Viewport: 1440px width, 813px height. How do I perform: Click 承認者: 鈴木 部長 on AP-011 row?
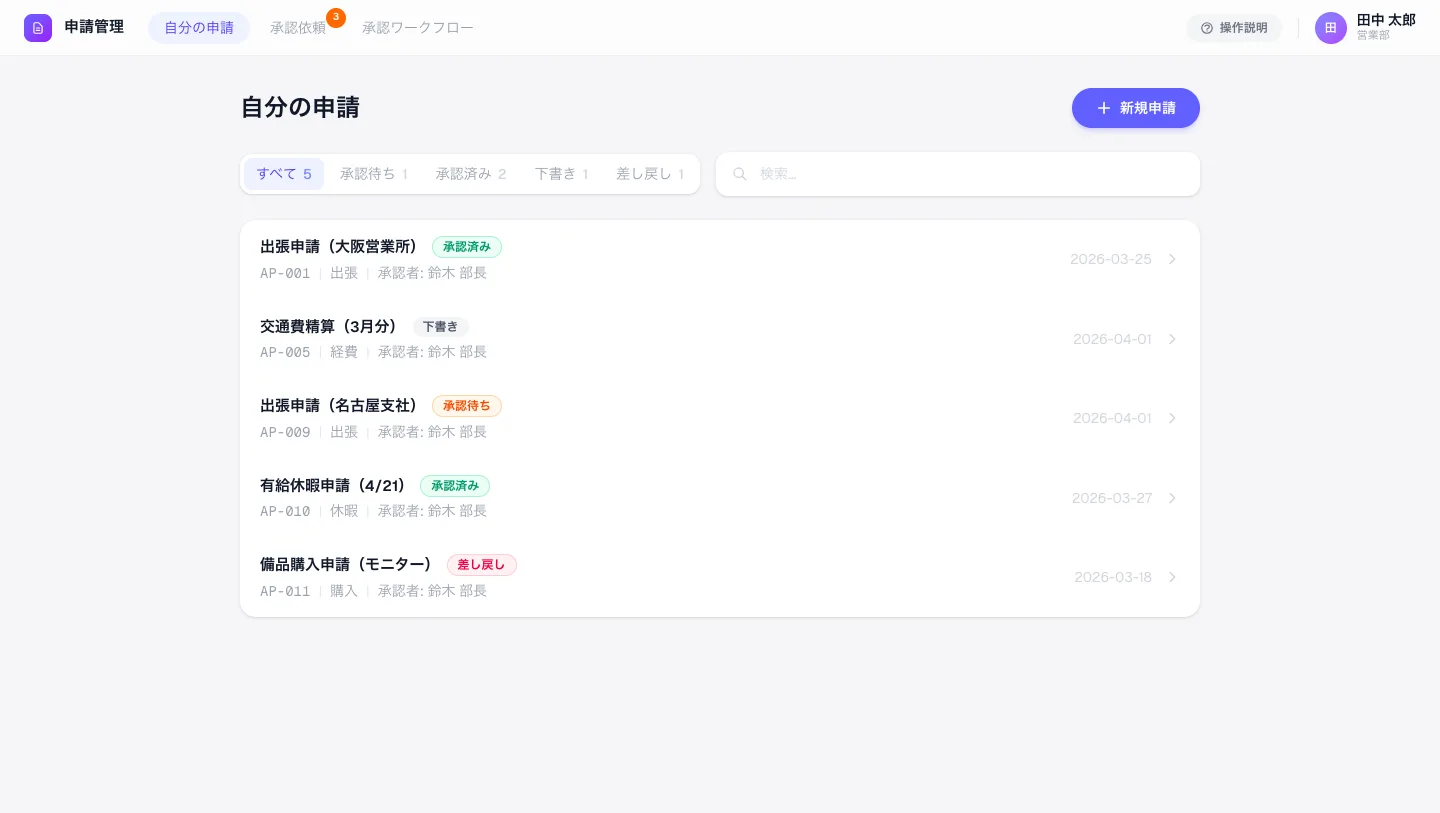(432, 591)
